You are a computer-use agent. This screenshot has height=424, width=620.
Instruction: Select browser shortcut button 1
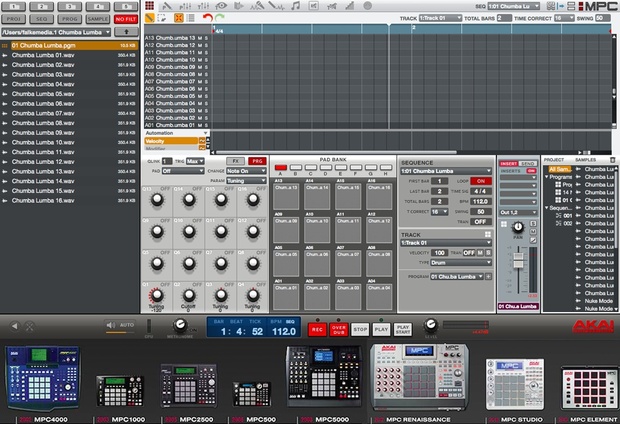[x=13, y=6]
